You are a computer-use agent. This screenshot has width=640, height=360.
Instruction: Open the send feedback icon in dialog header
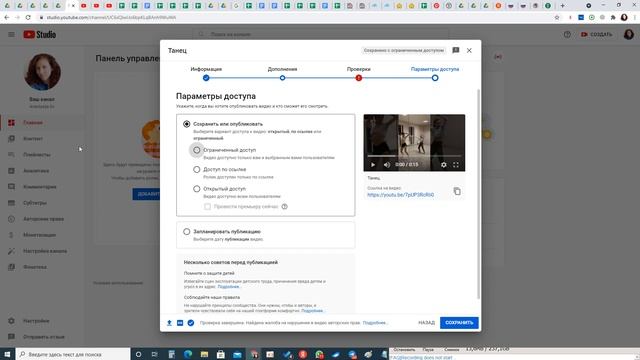click(x=456, y=50)
